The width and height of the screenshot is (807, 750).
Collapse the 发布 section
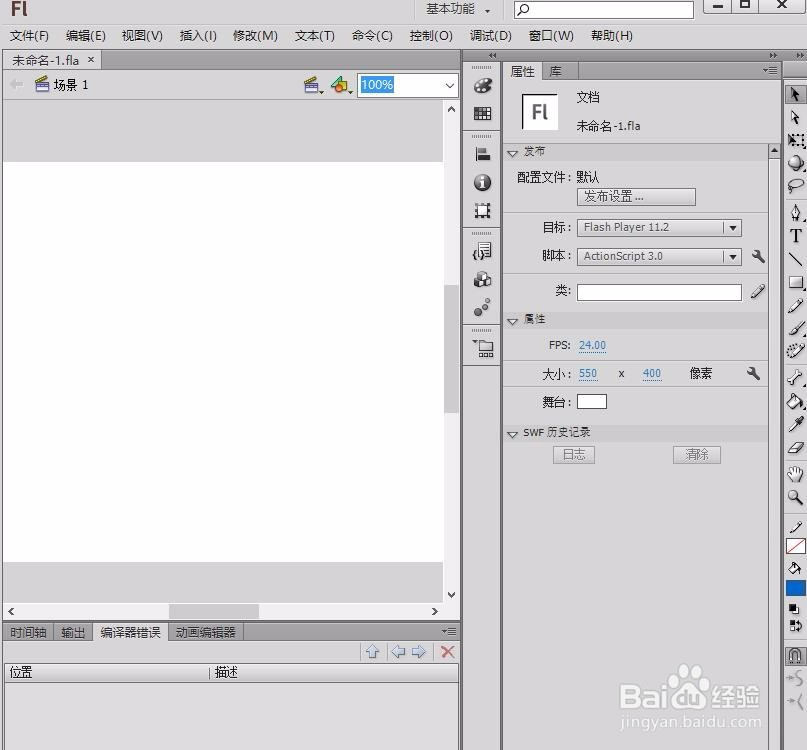tap(512, 153)
